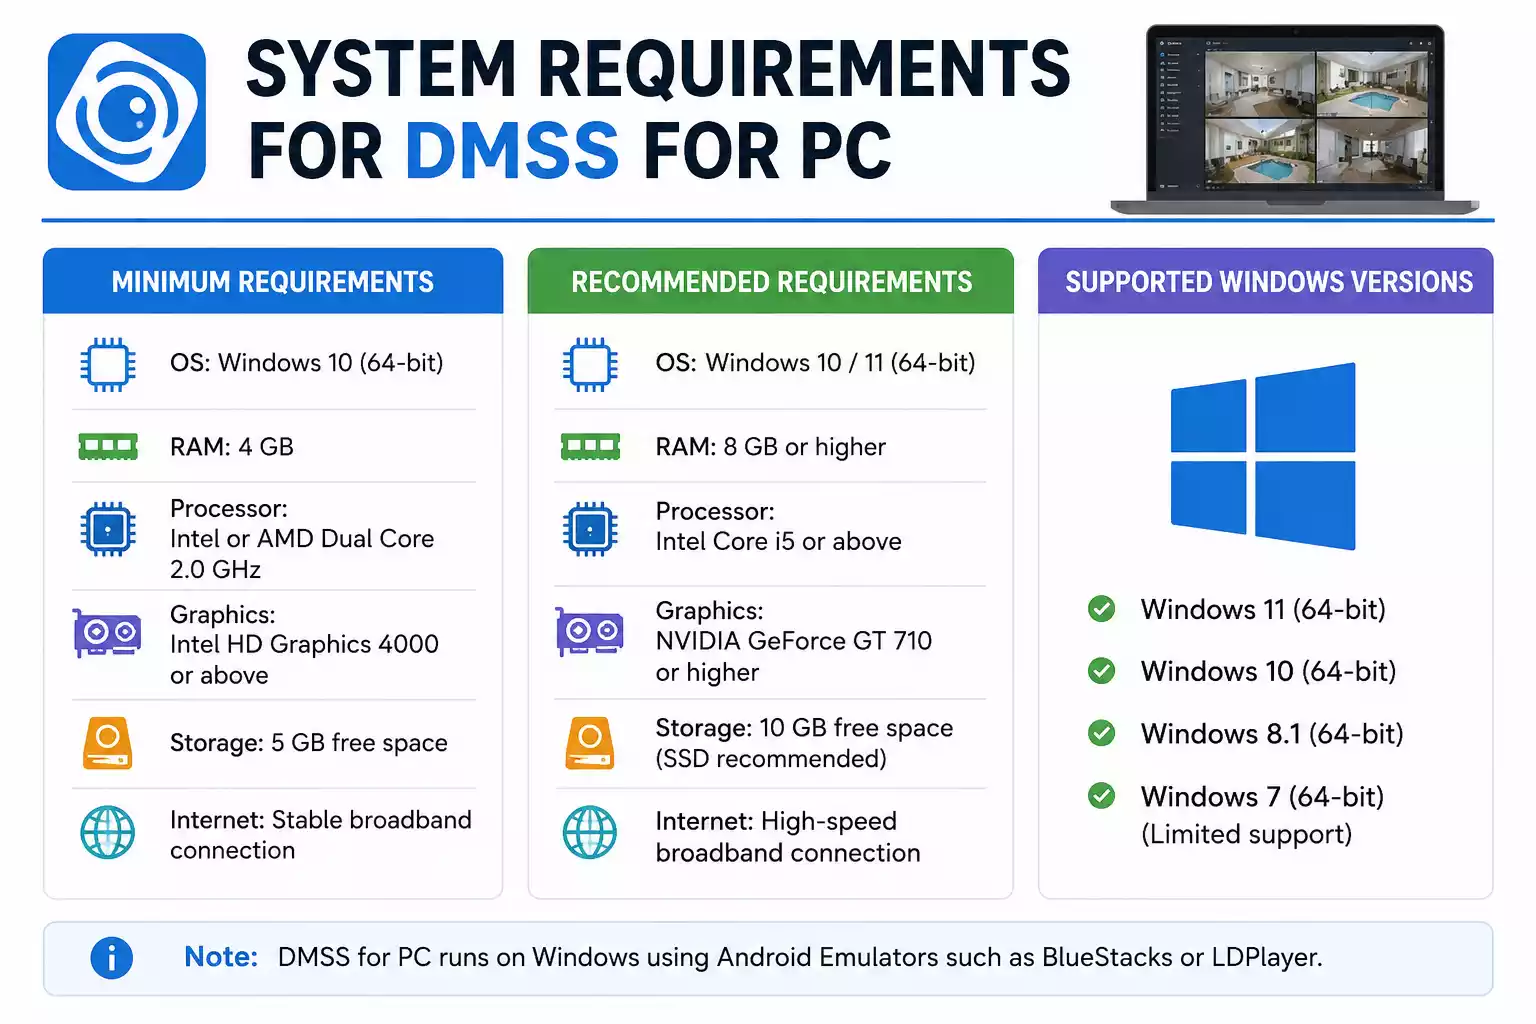
Task: Click graphics card icon beside Intel HD Graphics 4000
Action: click(106, 633)
